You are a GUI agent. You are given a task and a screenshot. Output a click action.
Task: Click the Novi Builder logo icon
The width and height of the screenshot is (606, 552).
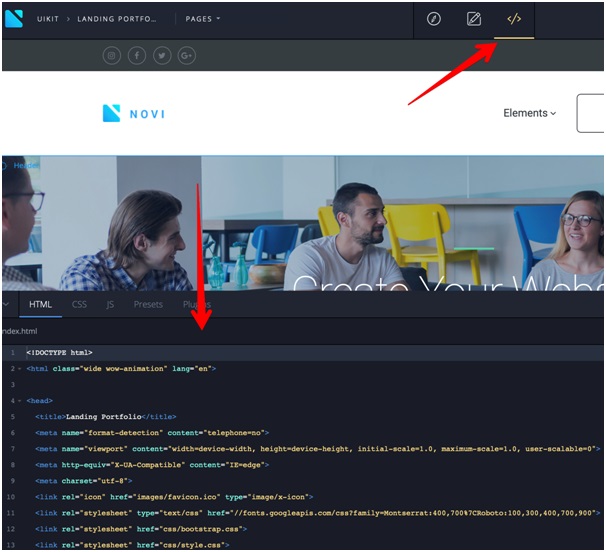[14, 19]
